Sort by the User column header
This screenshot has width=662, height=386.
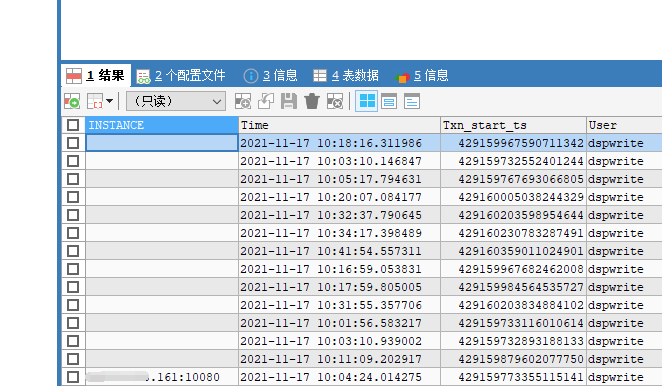coord(624,125)
